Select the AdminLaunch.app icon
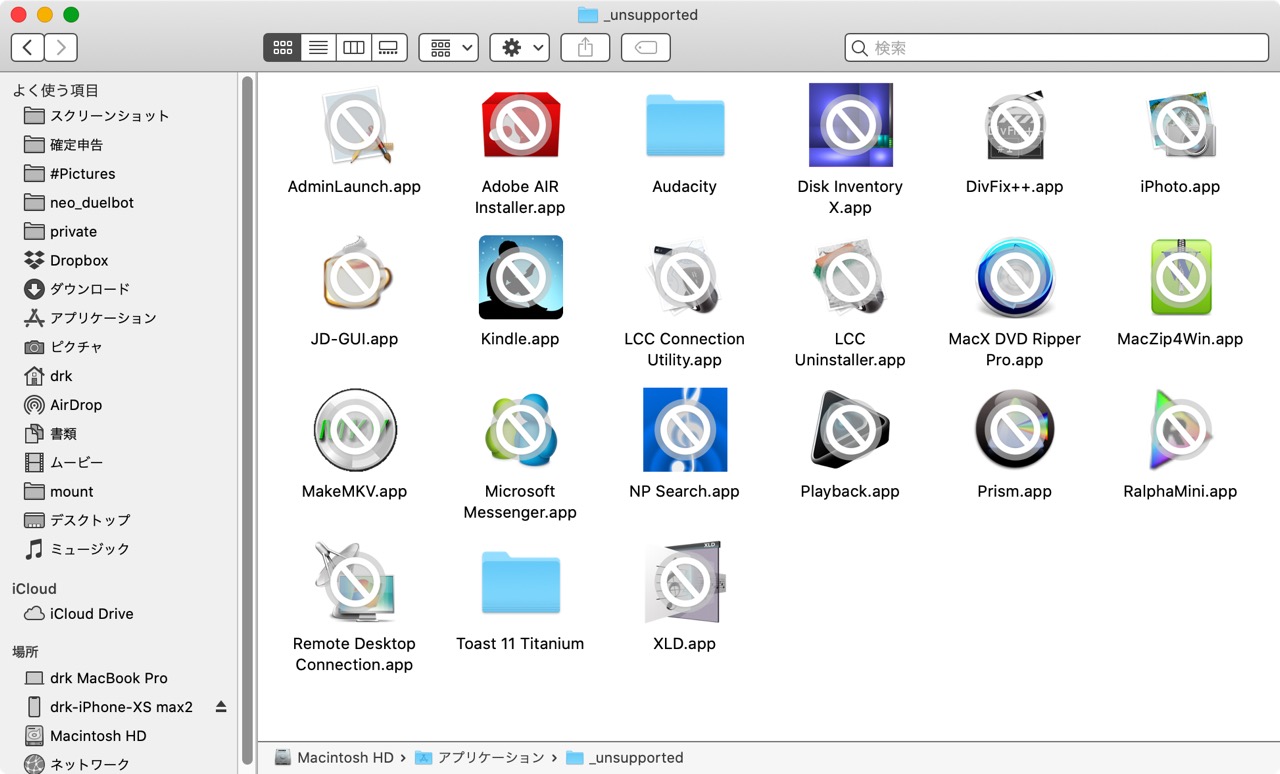Image resolution: width=1280 pixels, height=774 pixels. (x=355, y=126)
